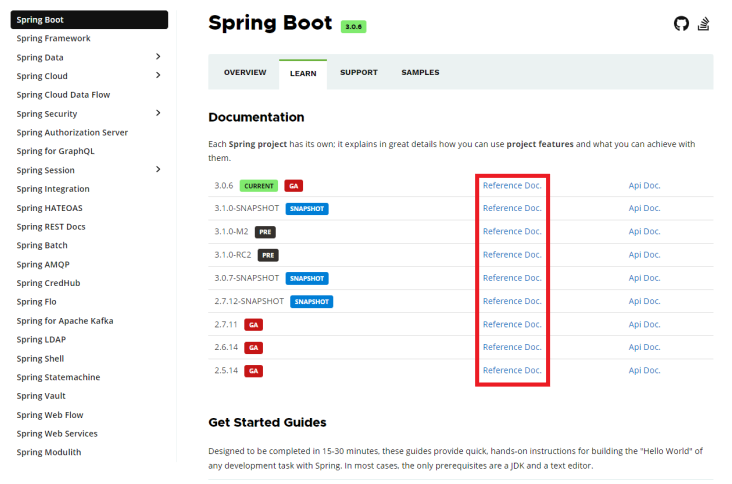Open Reference Doc. for version 2.6.14

pos(512,347)
